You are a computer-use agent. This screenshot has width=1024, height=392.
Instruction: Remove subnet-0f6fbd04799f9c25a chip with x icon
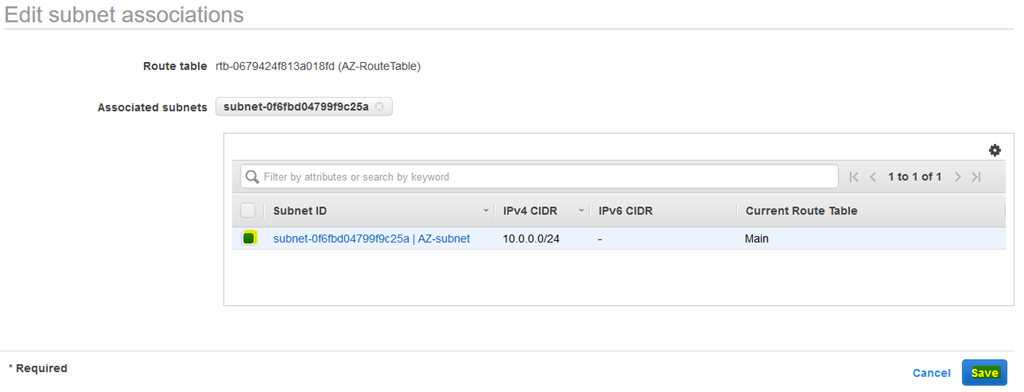379,107
